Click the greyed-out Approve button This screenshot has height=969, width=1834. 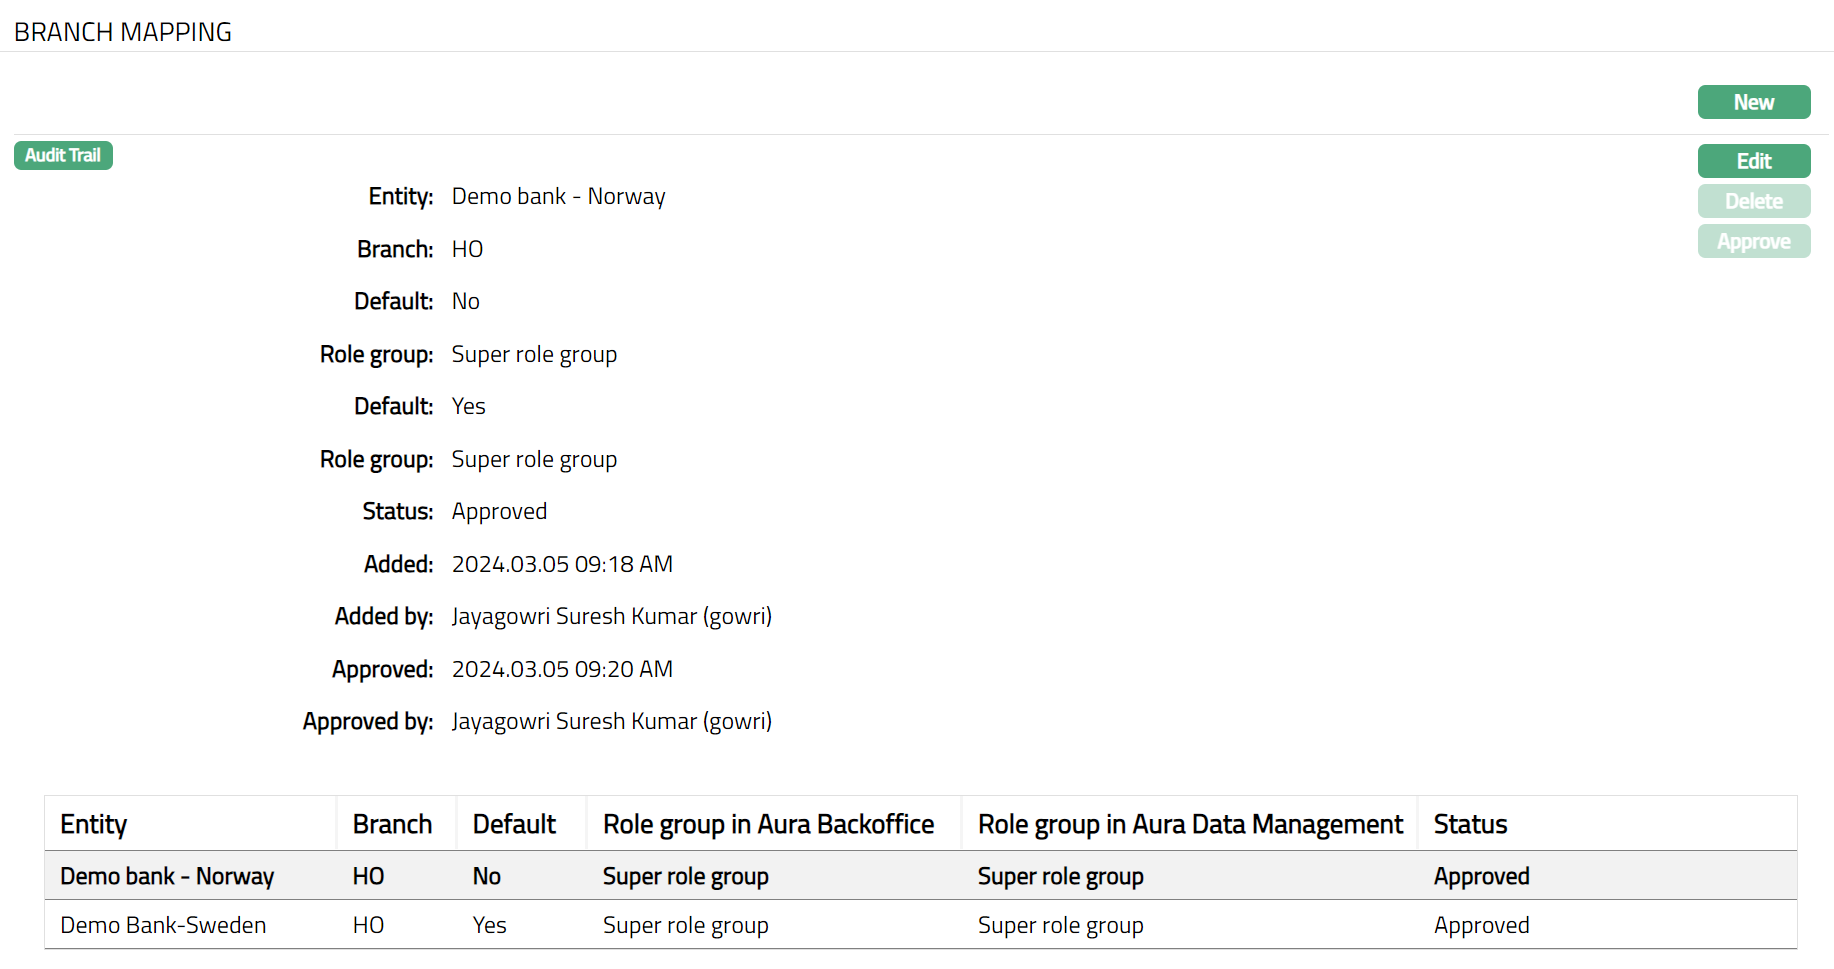[1753, 241]
